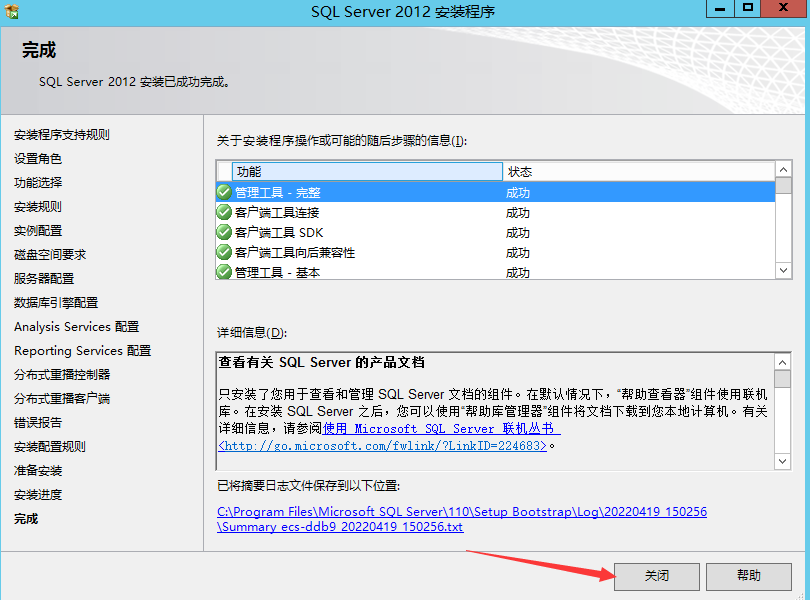This screenshot has height=600, width=810.
Task: Select 完成 step in the sidebar
Action: tap(26, 518)
